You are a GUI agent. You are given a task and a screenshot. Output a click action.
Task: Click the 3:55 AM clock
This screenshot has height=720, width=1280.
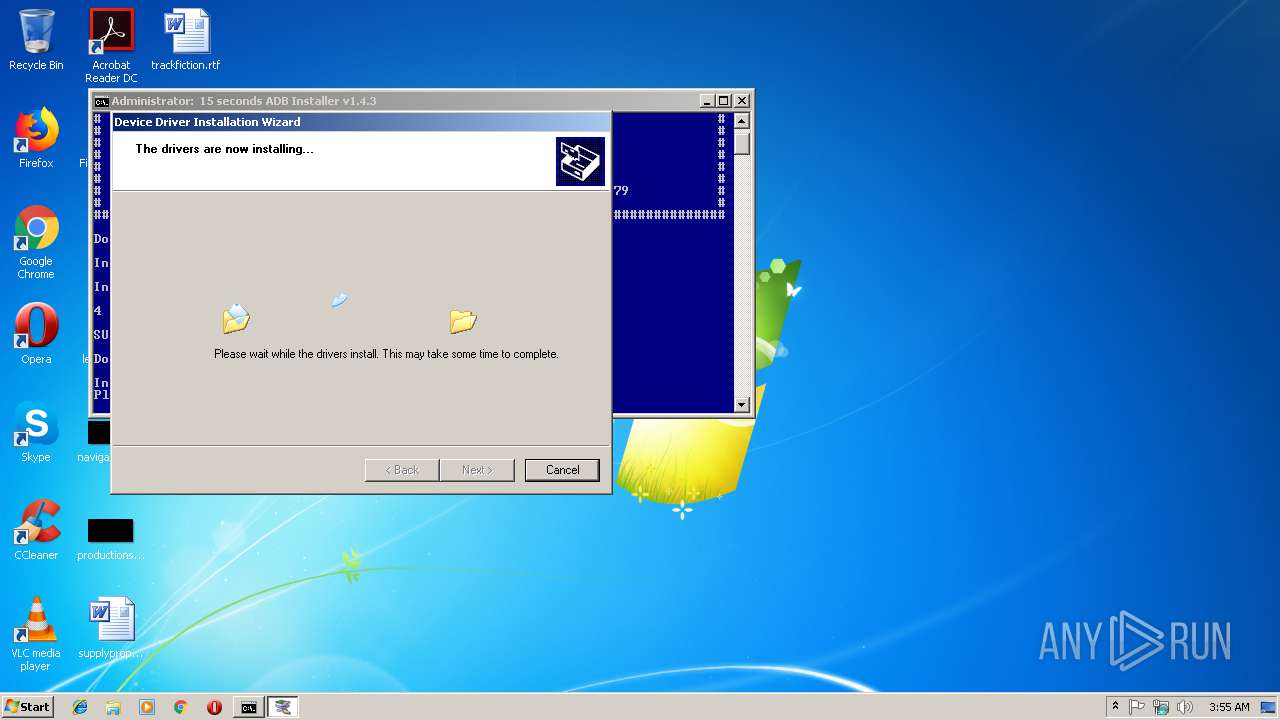1229,707
